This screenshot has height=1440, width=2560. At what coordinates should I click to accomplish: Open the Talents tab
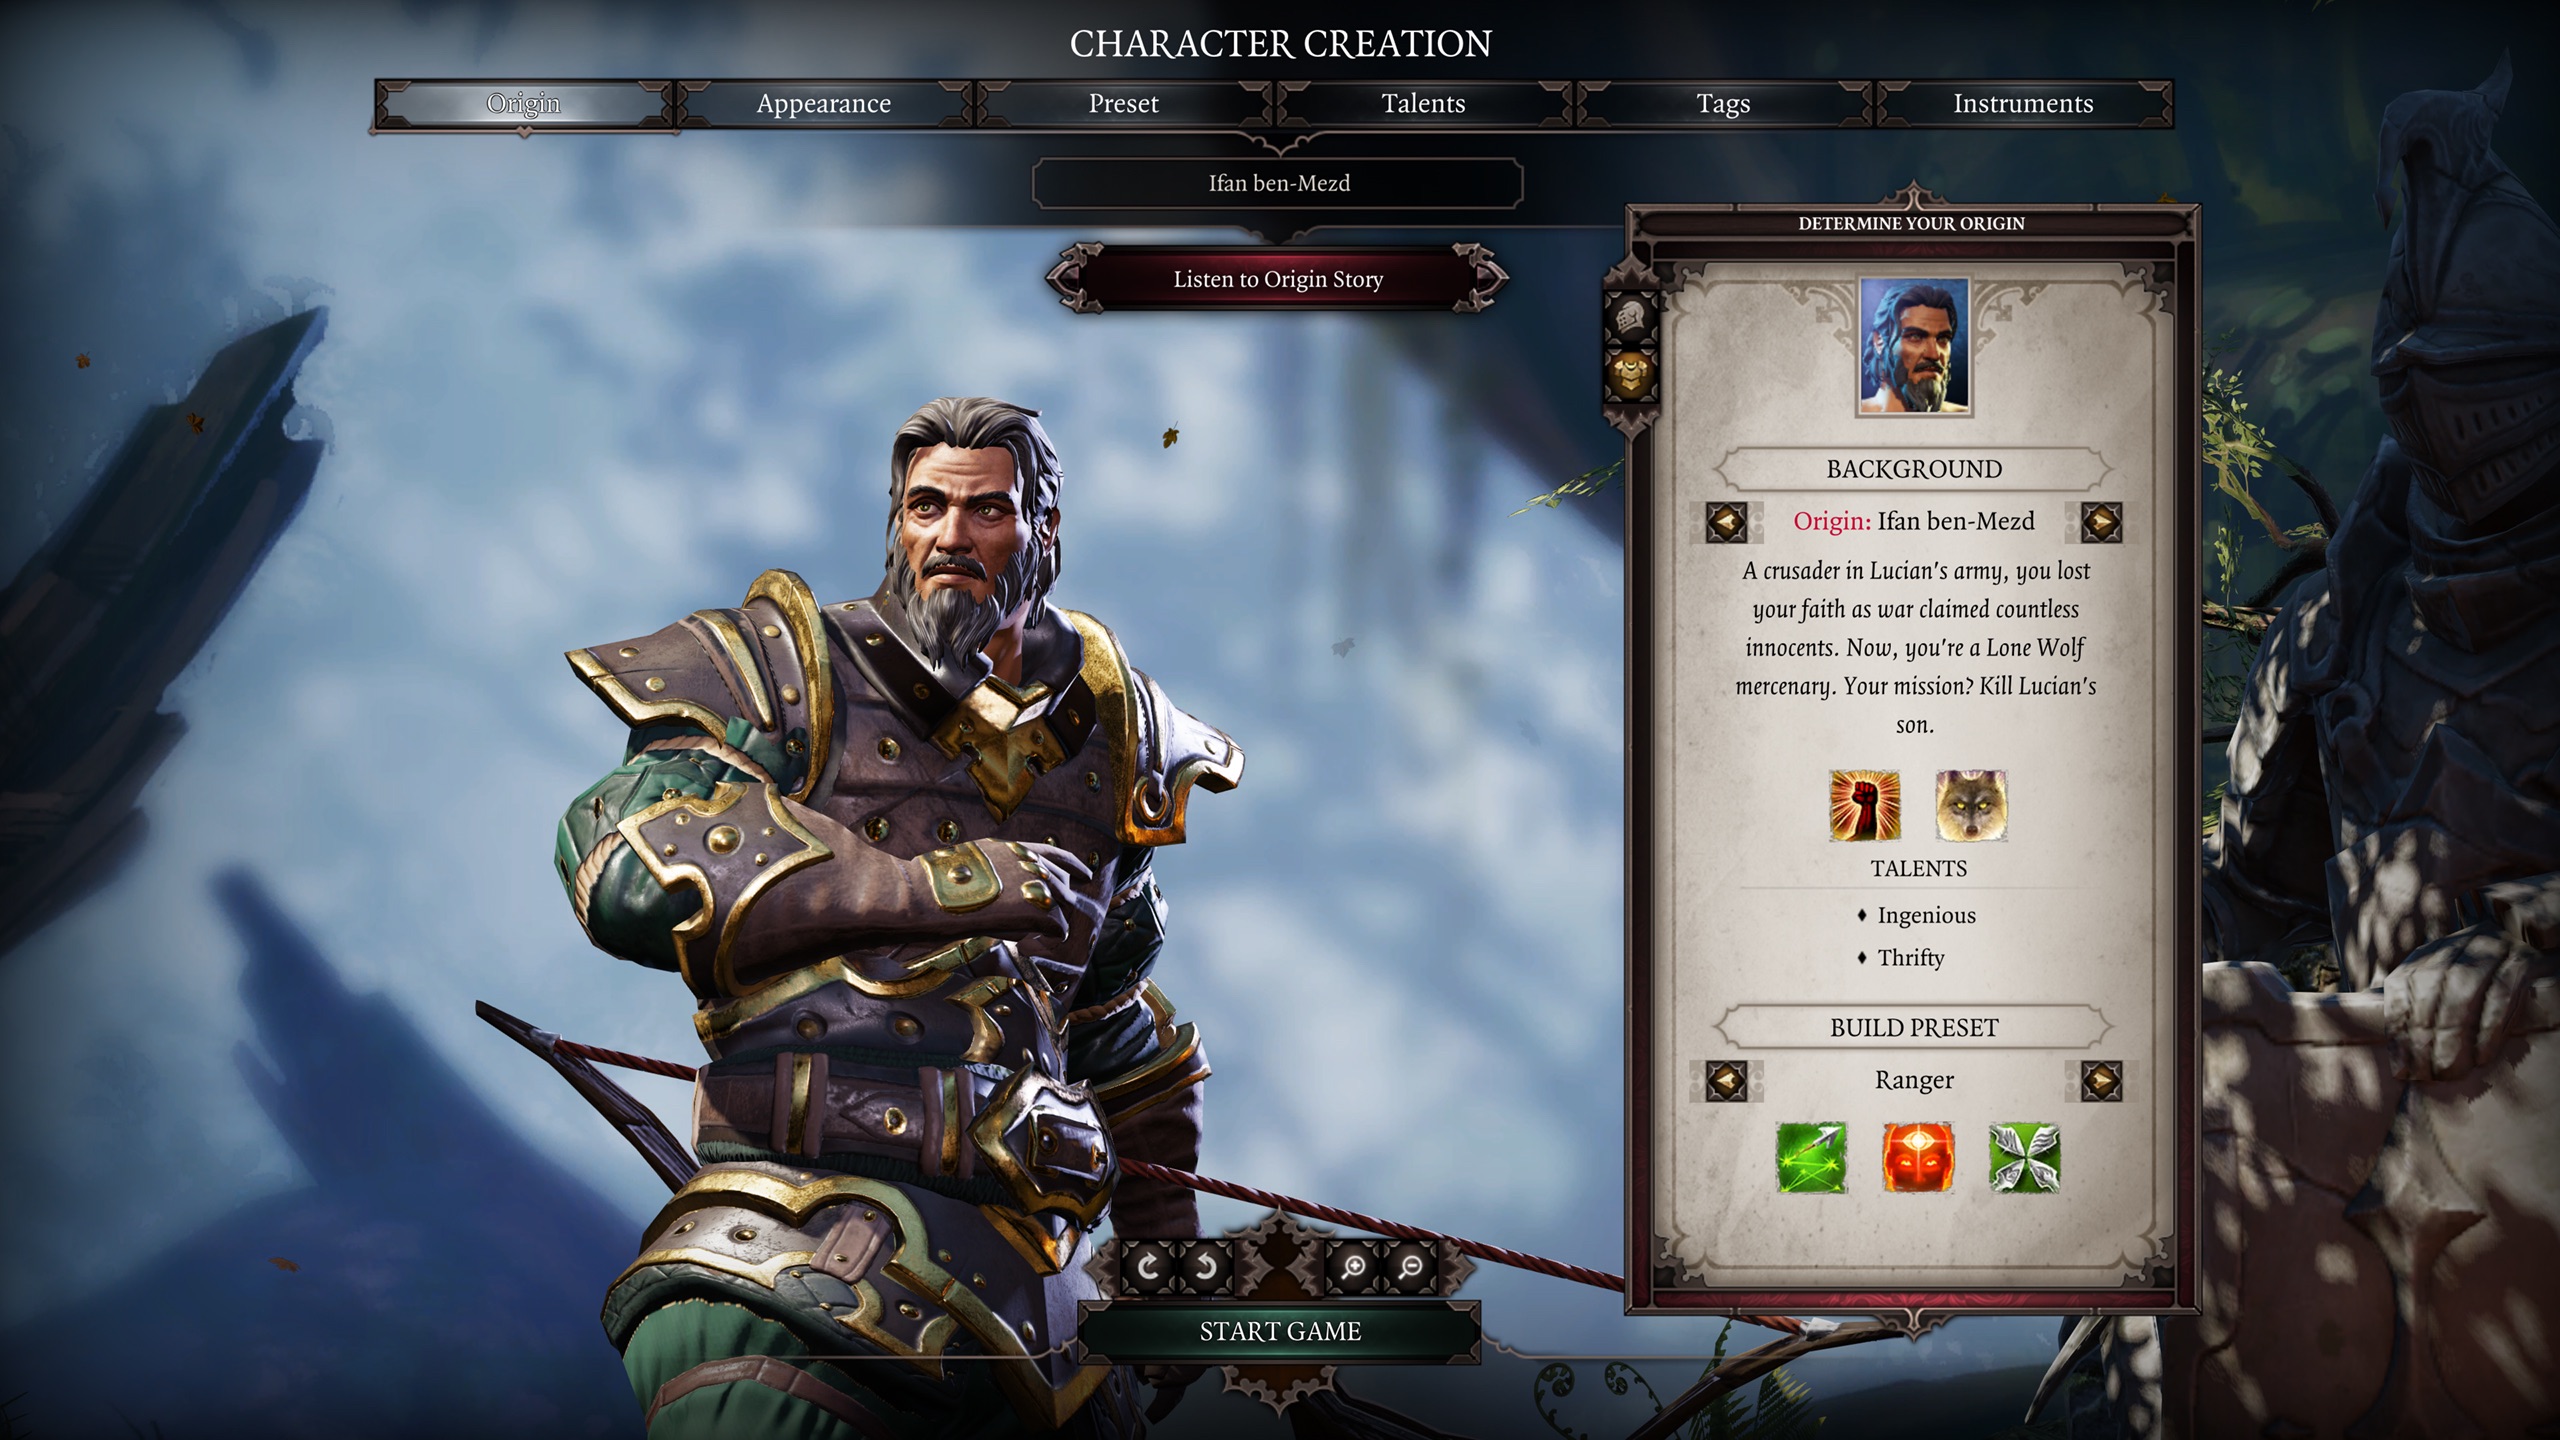coord(1423,104)
